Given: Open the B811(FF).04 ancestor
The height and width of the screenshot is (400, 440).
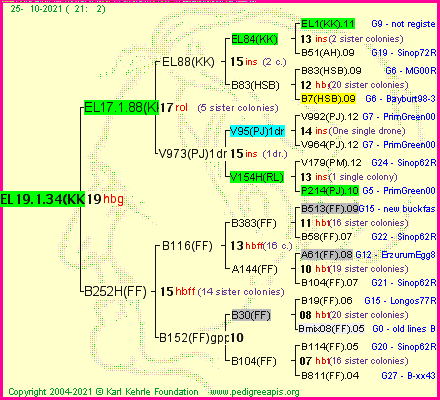Looking at the screenshot, I should click(330, 375).
